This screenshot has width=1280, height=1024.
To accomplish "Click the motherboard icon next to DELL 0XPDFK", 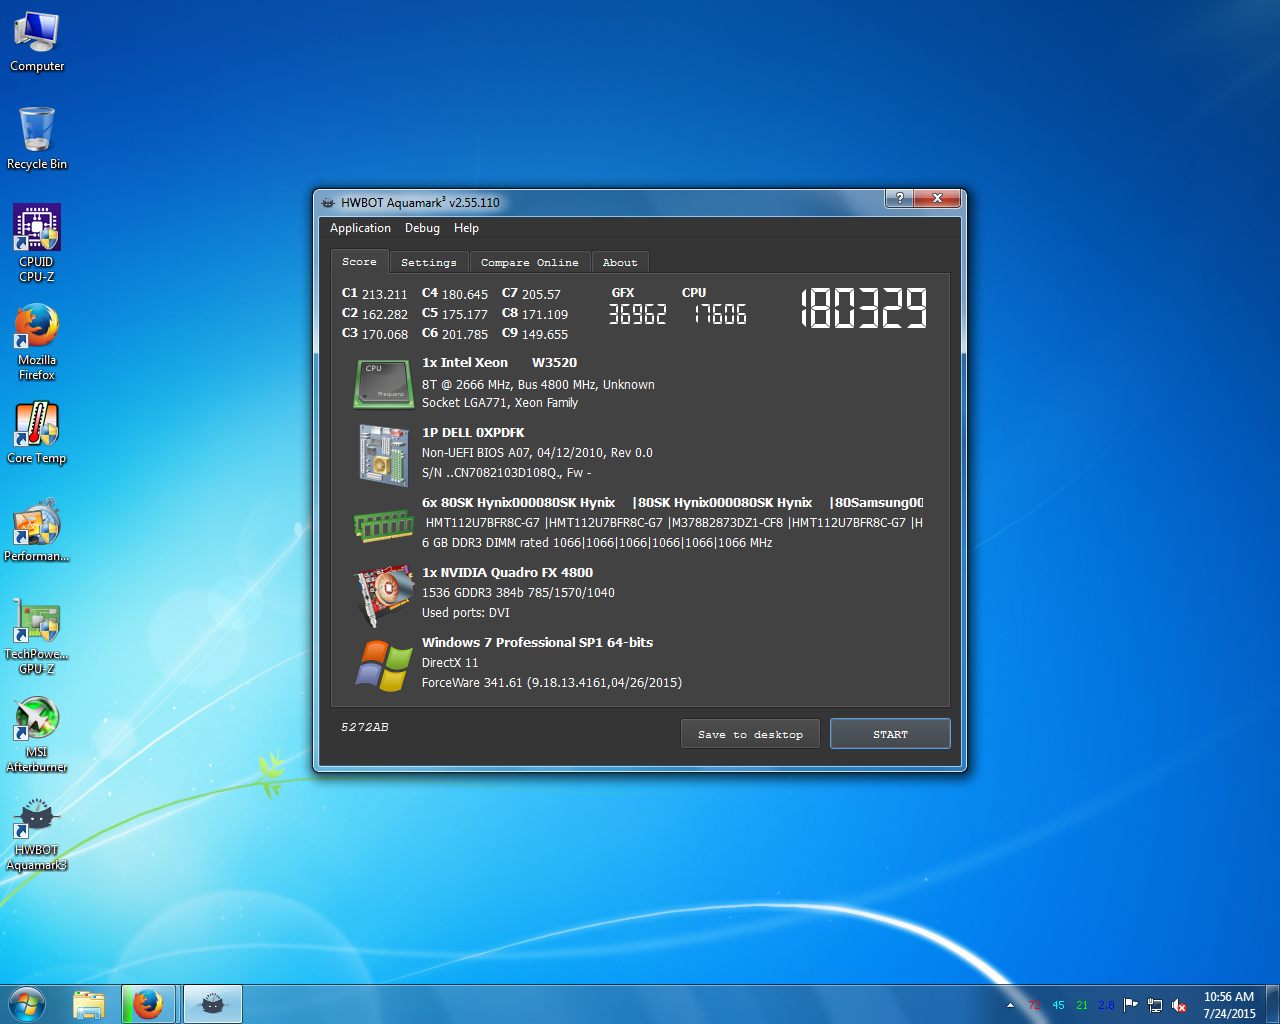I will point(383,455).
